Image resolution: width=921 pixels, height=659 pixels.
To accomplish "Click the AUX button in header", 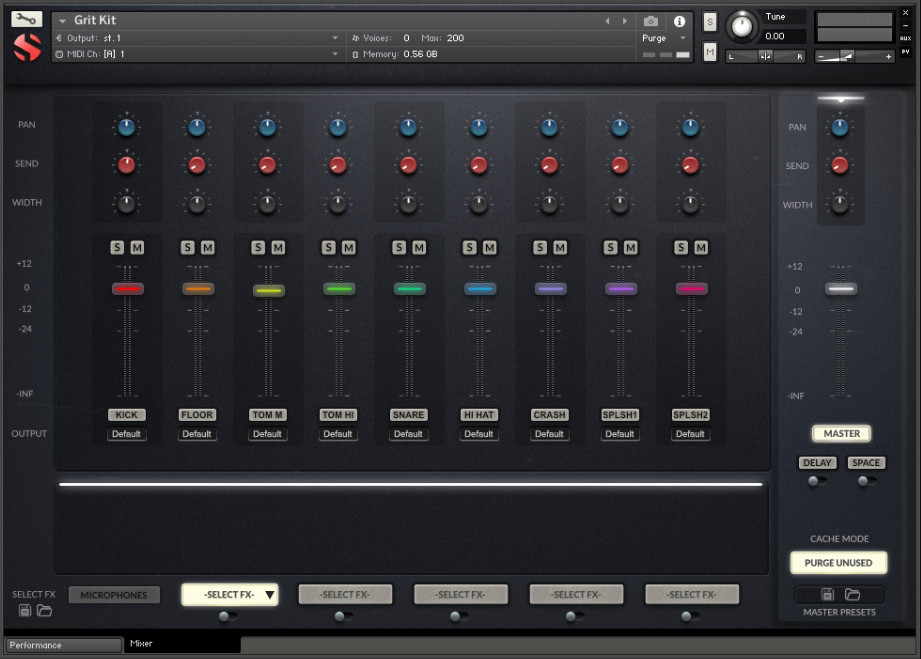I will click(x=905, y=38).
